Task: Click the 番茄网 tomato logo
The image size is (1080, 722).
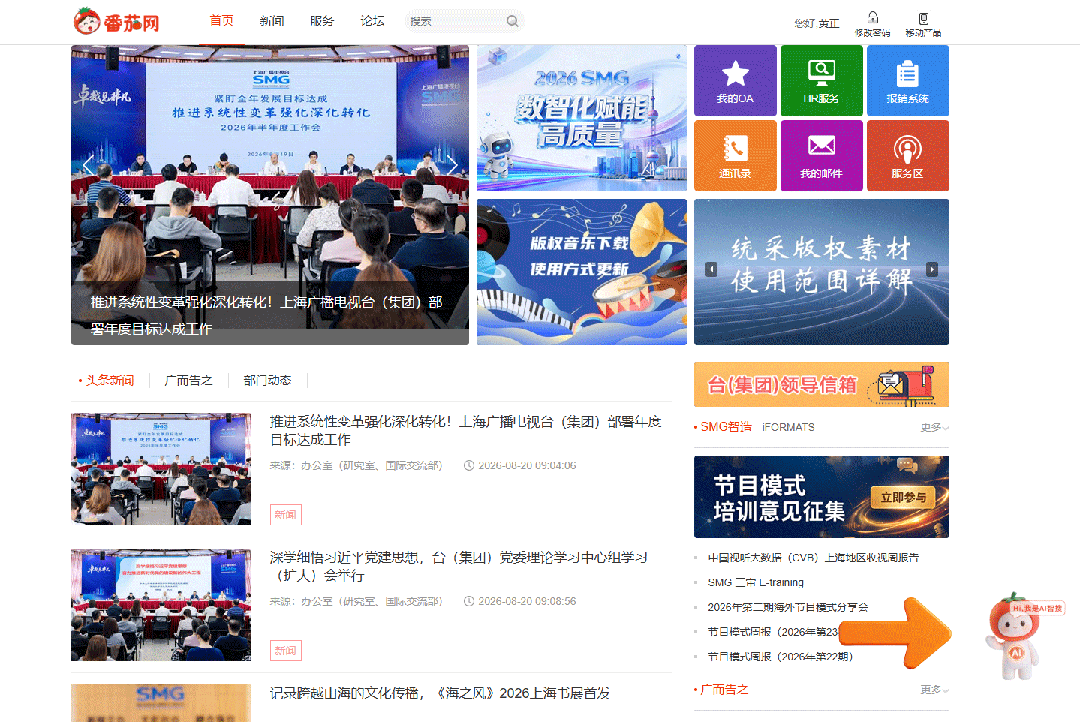Action: click(x=116, y=22)
